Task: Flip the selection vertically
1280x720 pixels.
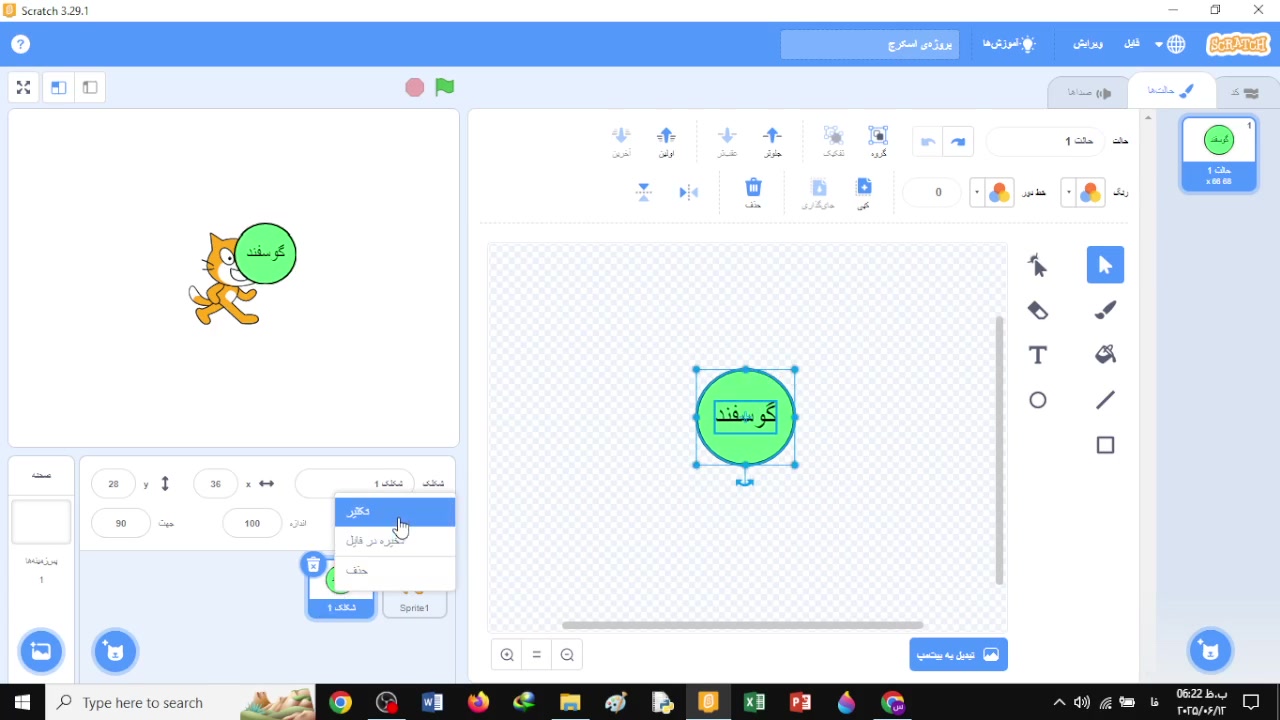Action: coord(644,192)
